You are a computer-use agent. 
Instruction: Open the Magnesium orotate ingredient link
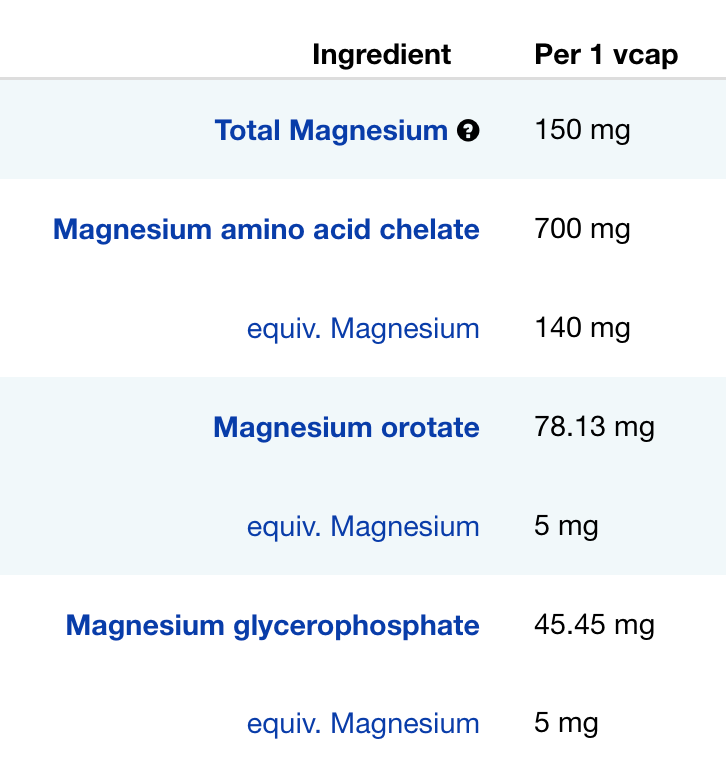coord(346,428)
